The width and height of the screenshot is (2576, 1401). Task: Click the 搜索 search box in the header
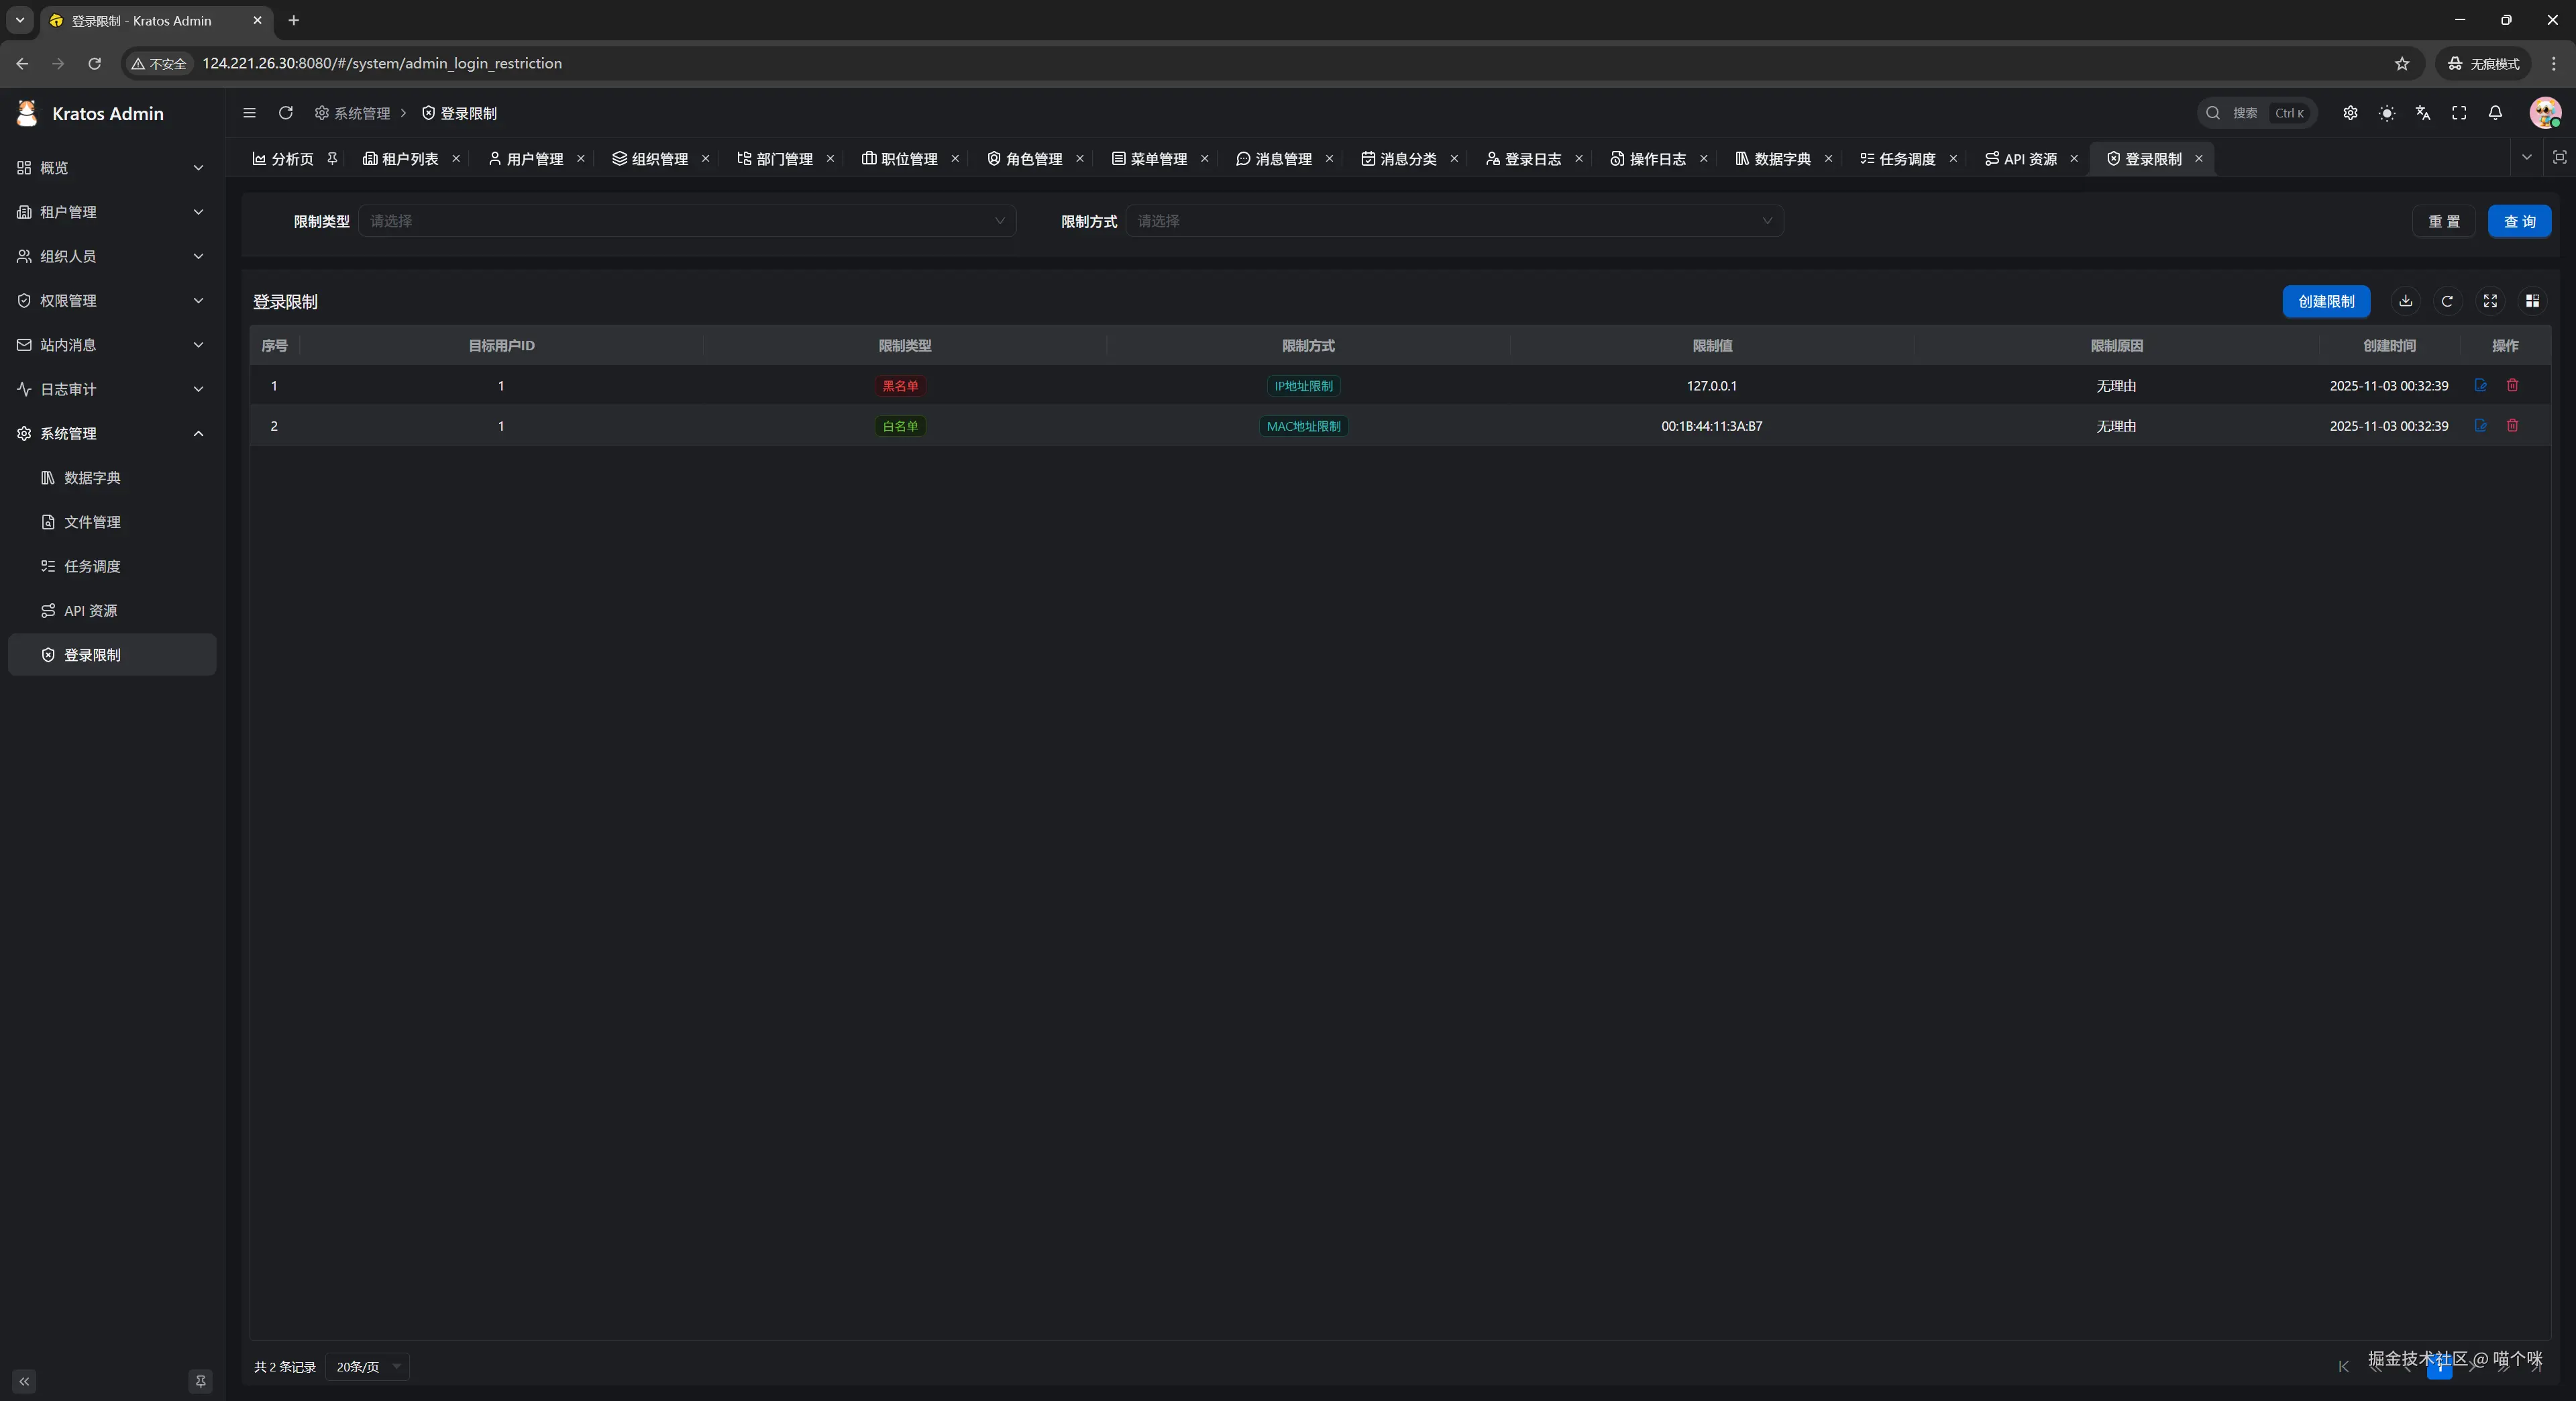click(2256, 113)
